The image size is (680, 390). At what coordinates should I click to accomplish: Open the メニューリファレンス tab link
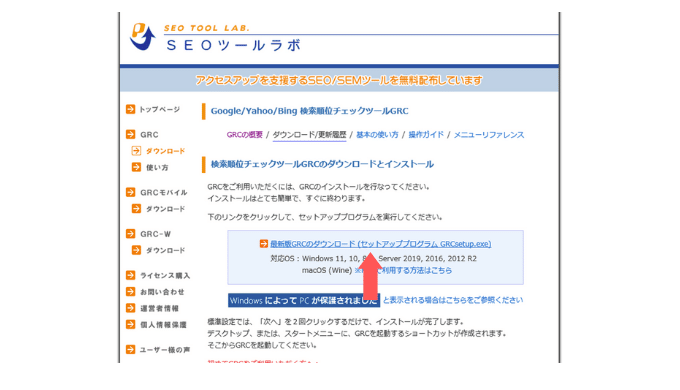489,135
